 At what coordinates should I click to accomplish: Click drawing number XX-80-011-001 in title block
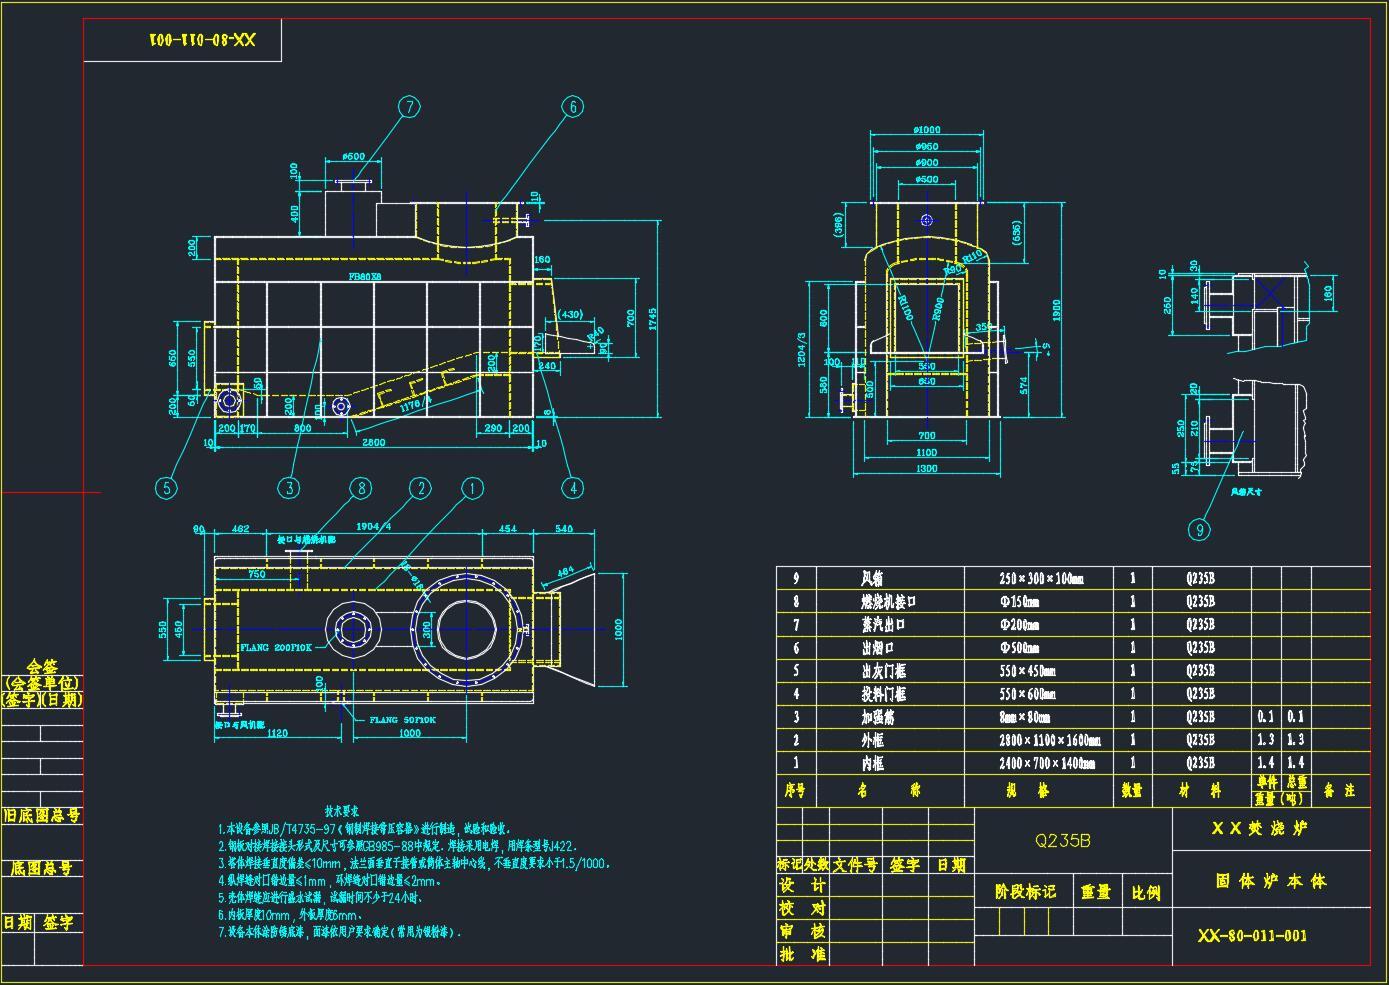[x=1253, y=936]
